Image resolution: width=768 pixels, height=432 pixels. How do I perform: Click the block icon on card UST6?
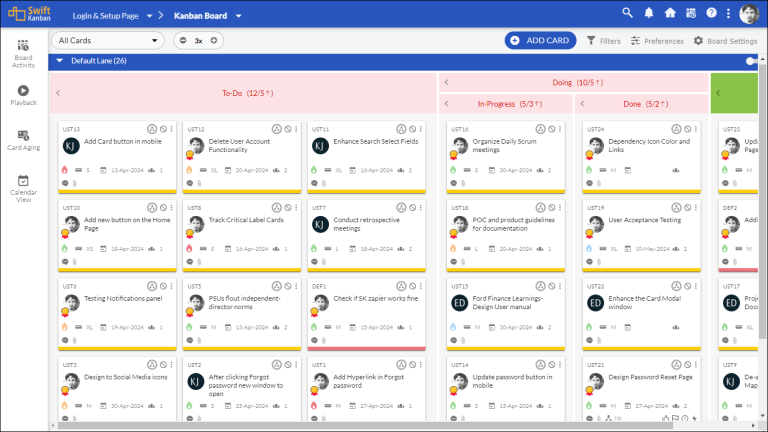163,286
